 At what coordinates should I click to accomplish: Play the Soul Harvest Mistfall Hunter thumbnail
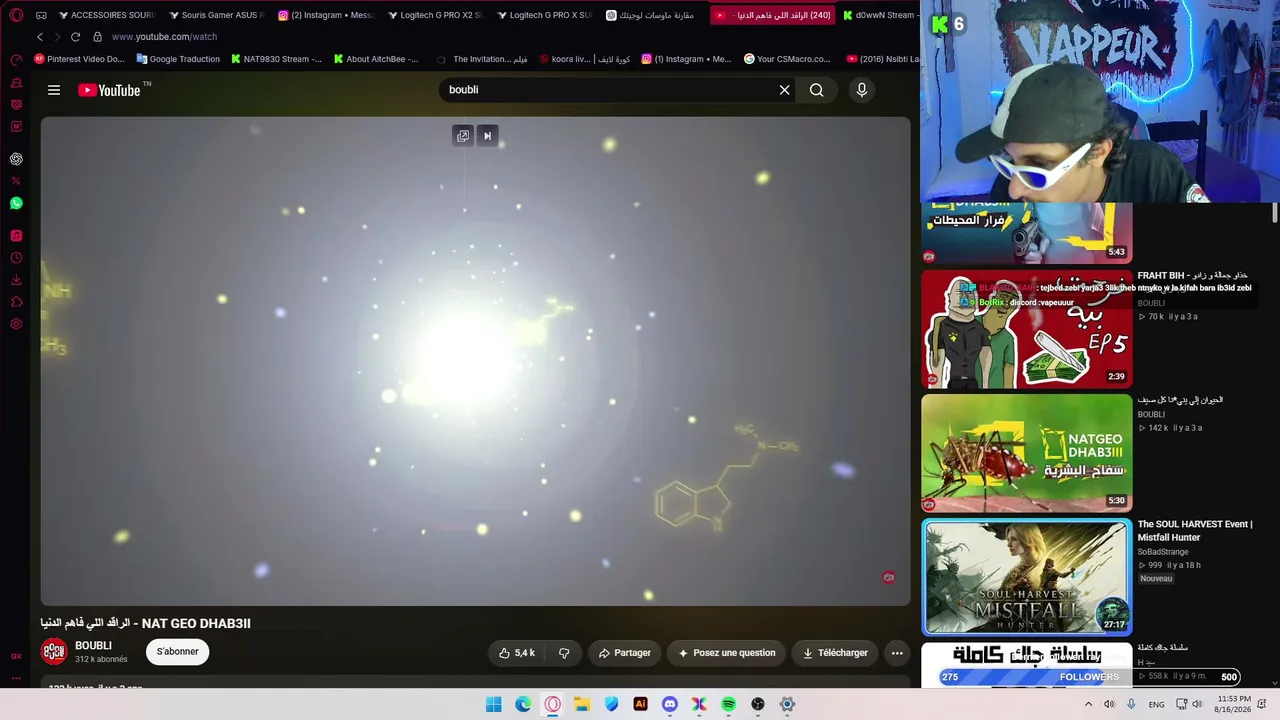[x=1026, y=577]
